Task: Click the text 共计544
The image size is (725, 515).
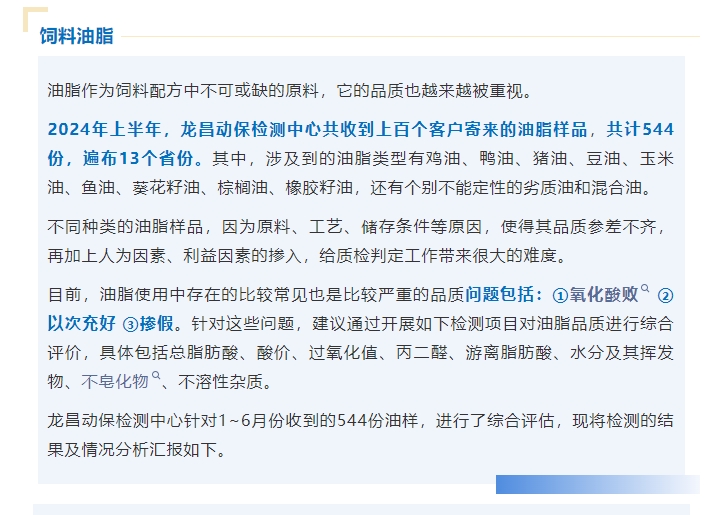Action: [640, 129]
